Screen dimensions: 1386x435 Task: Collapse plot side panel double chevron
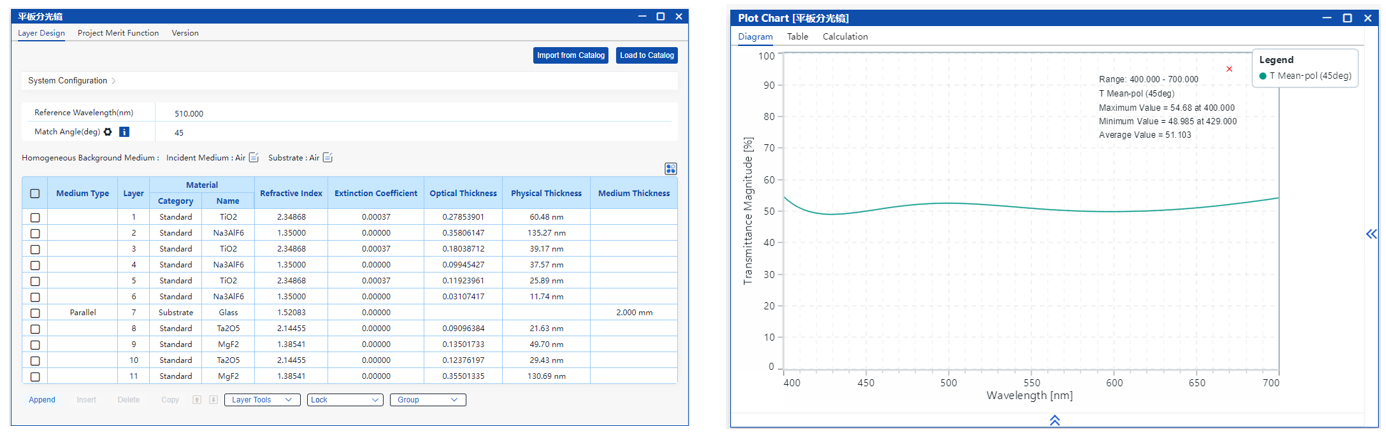[1371, 234]
